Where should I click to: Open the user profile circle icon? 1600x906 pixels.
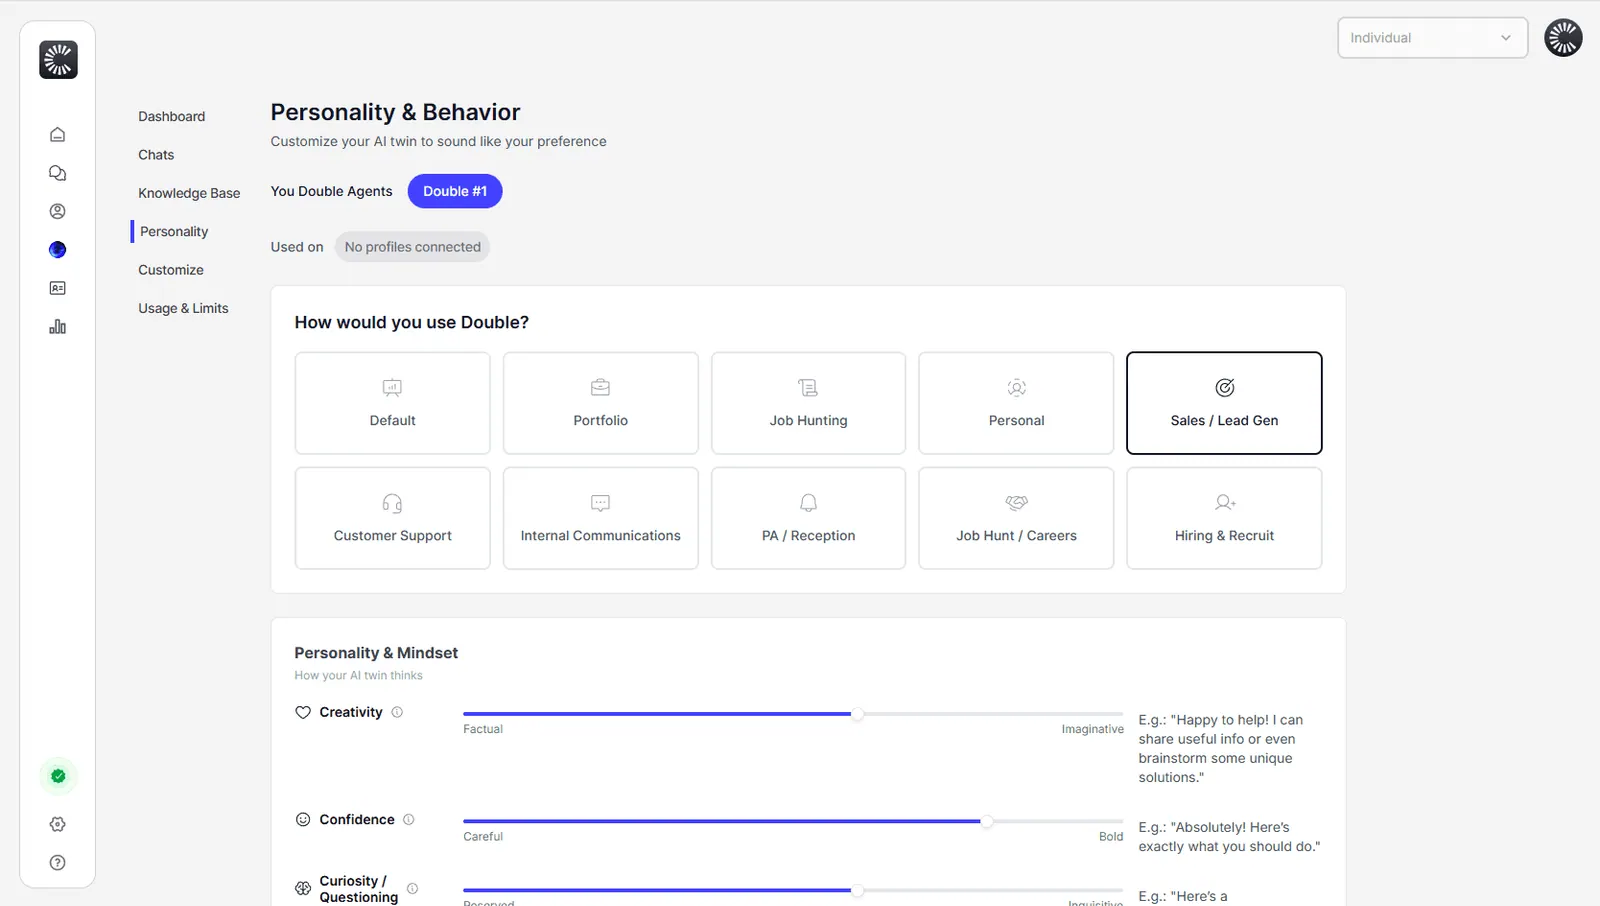(x=58, y=211)
